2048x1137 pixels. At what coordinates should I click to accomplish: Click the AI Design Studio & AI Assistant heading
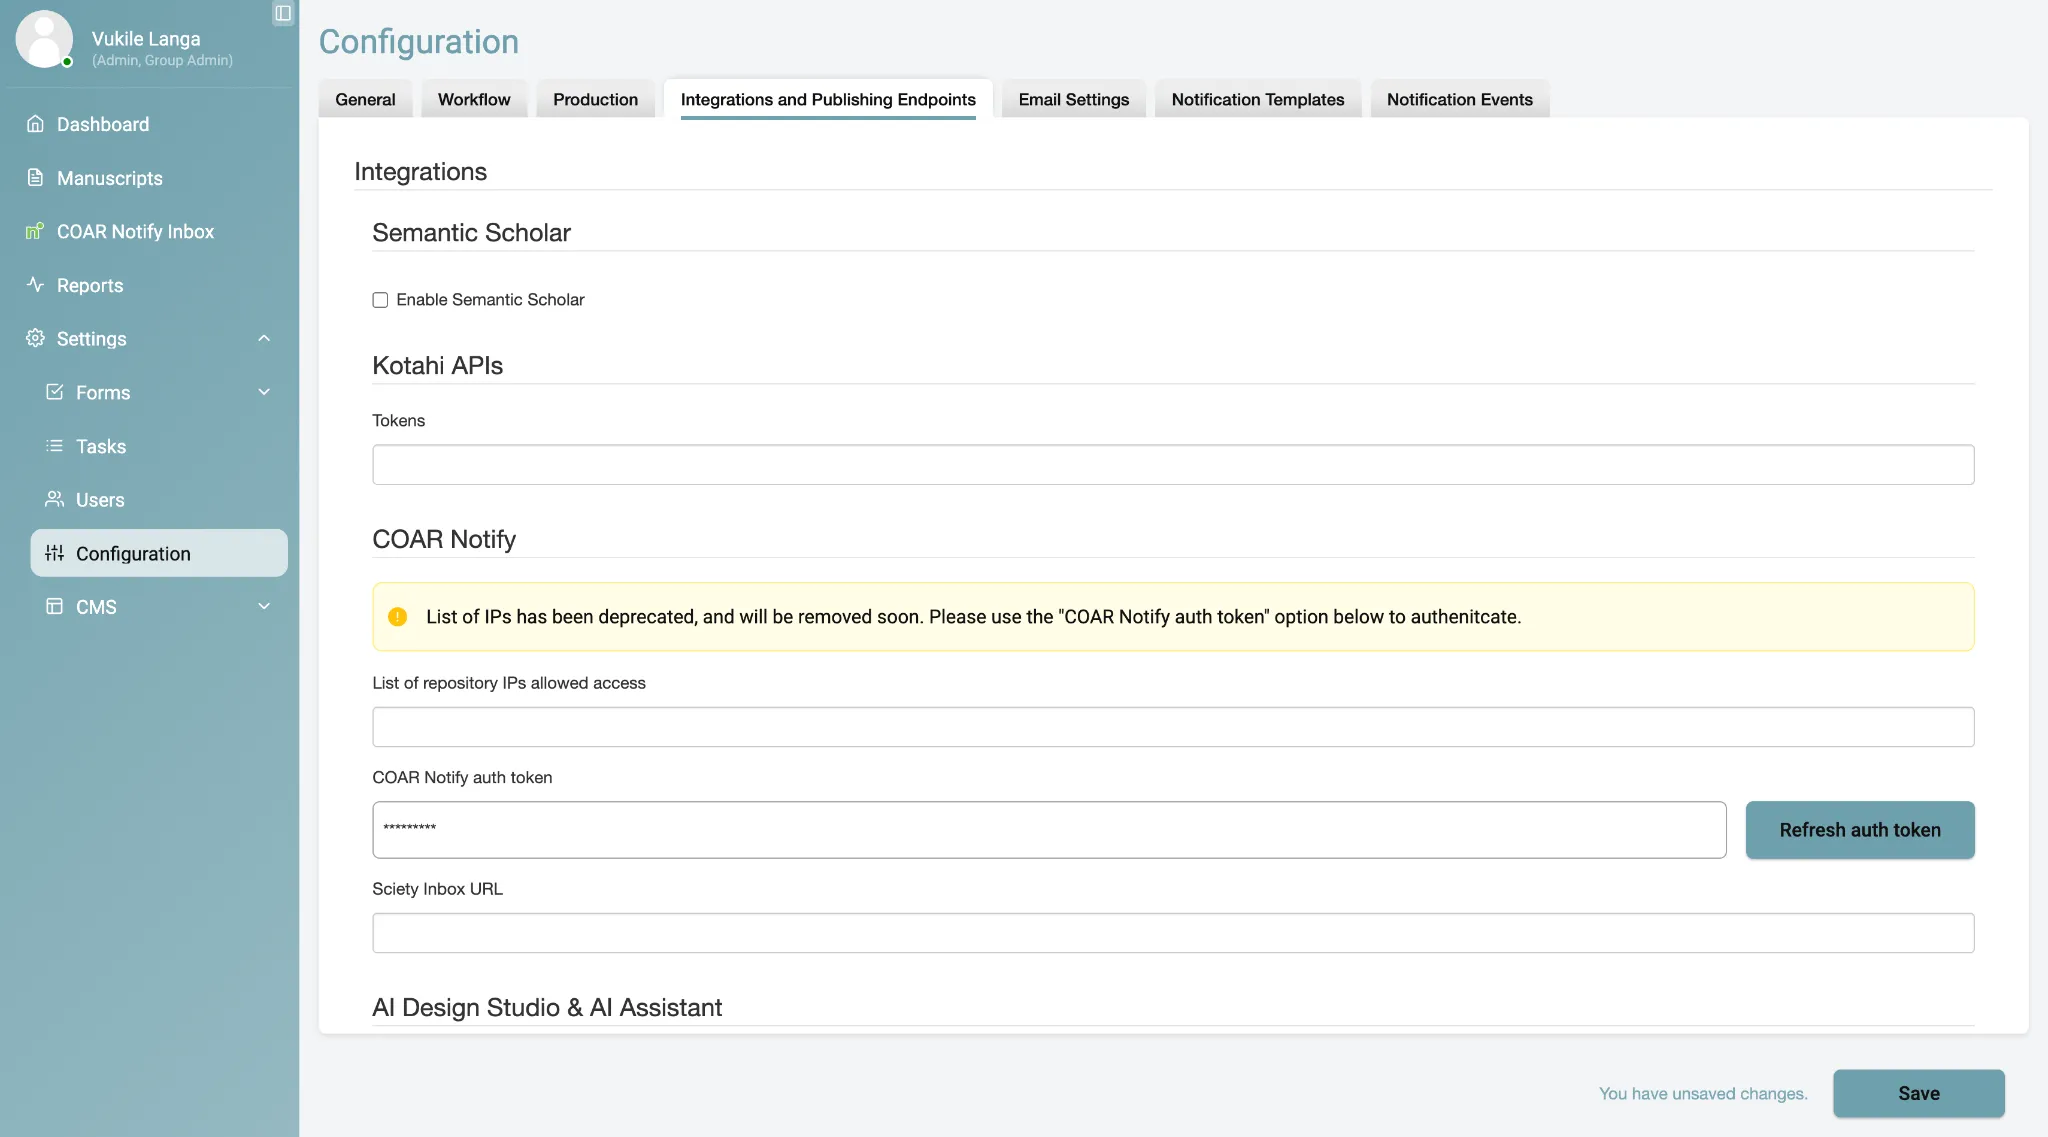coord(547,1007)
